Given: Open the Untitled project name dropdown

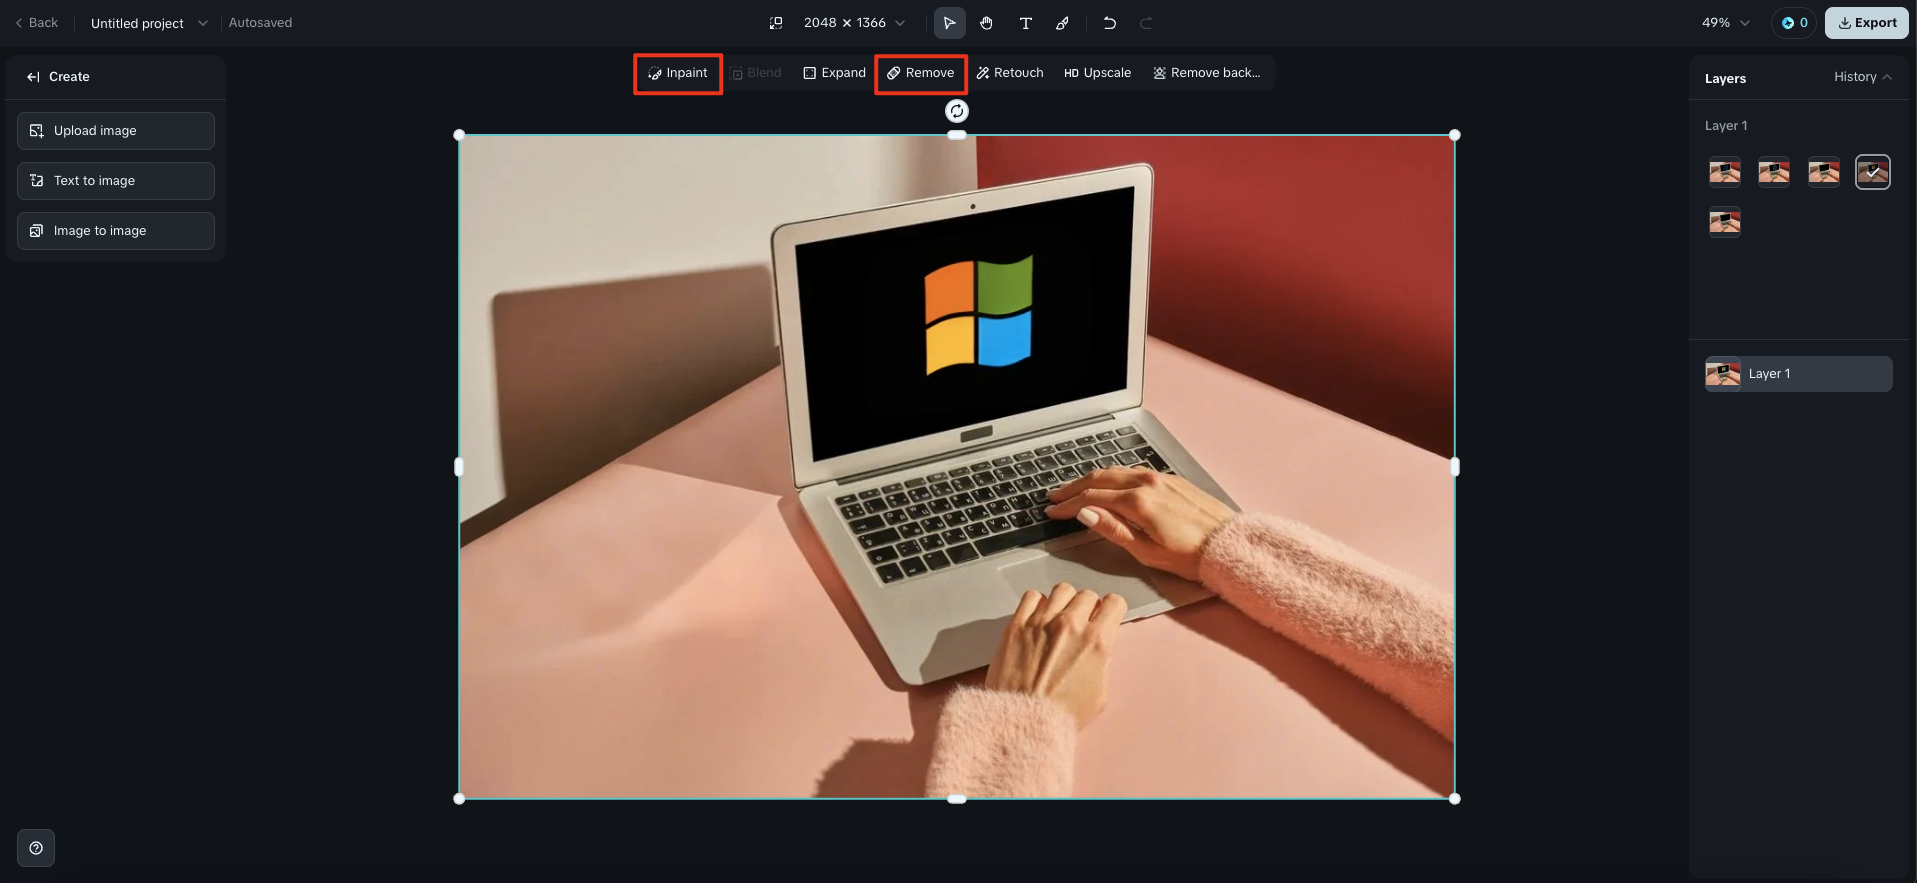Looking at the screenshot, I should 149,23.
